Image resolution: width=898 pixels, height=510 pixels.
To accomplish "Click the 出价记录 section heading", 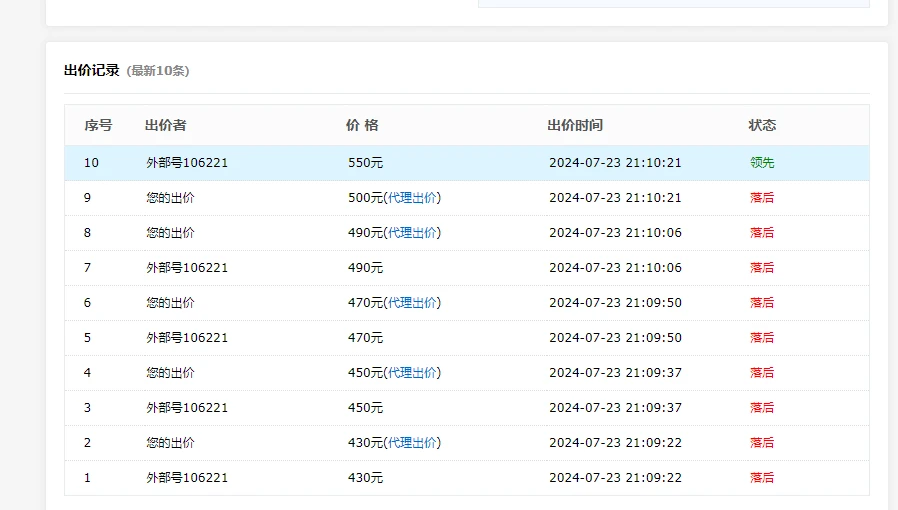I will pyautogui.click(x=91, y=71).
